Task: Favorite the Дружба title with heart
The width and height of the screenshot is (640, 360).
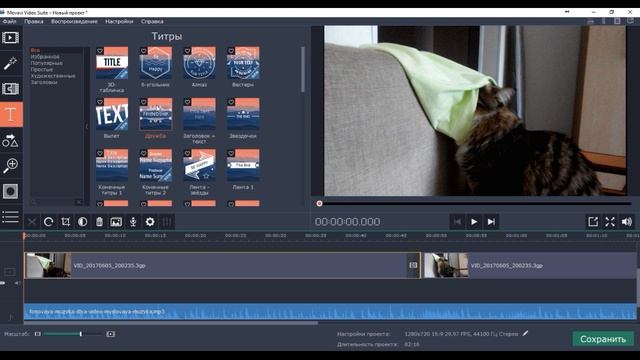Action: pyautogui.click(x=144, y=102)
